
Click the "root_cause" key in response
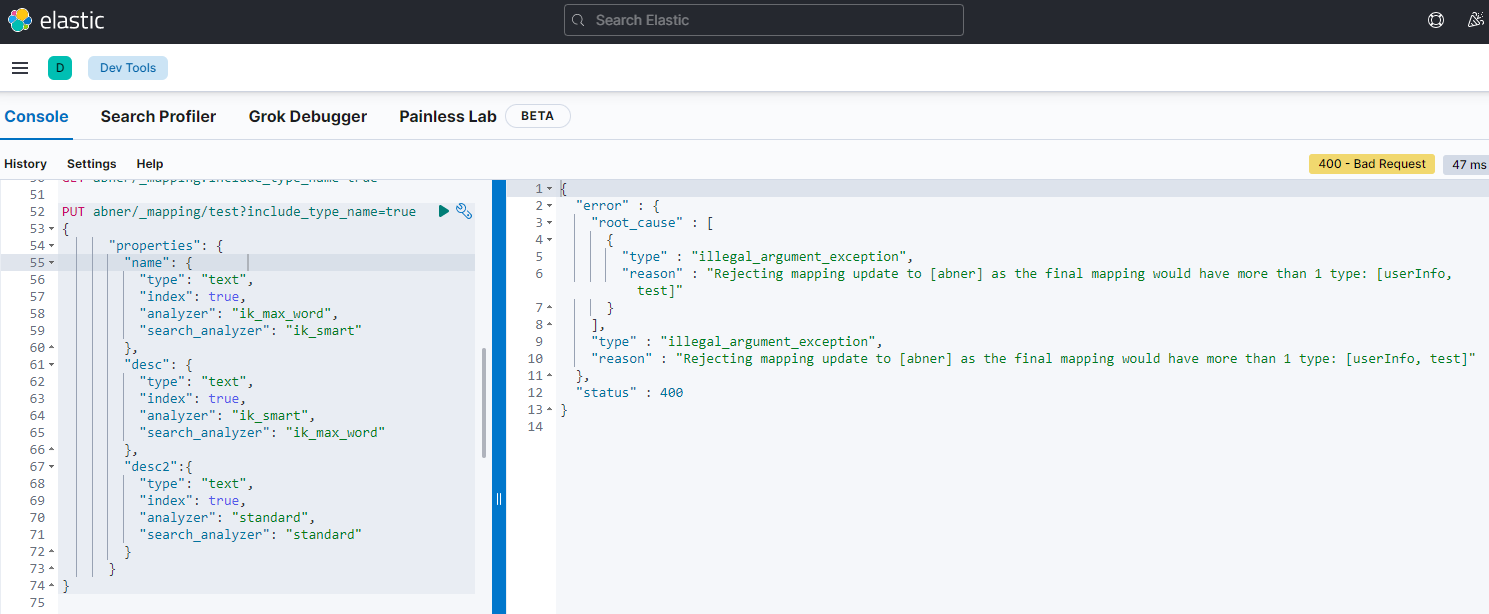click(x=637, y=223)
